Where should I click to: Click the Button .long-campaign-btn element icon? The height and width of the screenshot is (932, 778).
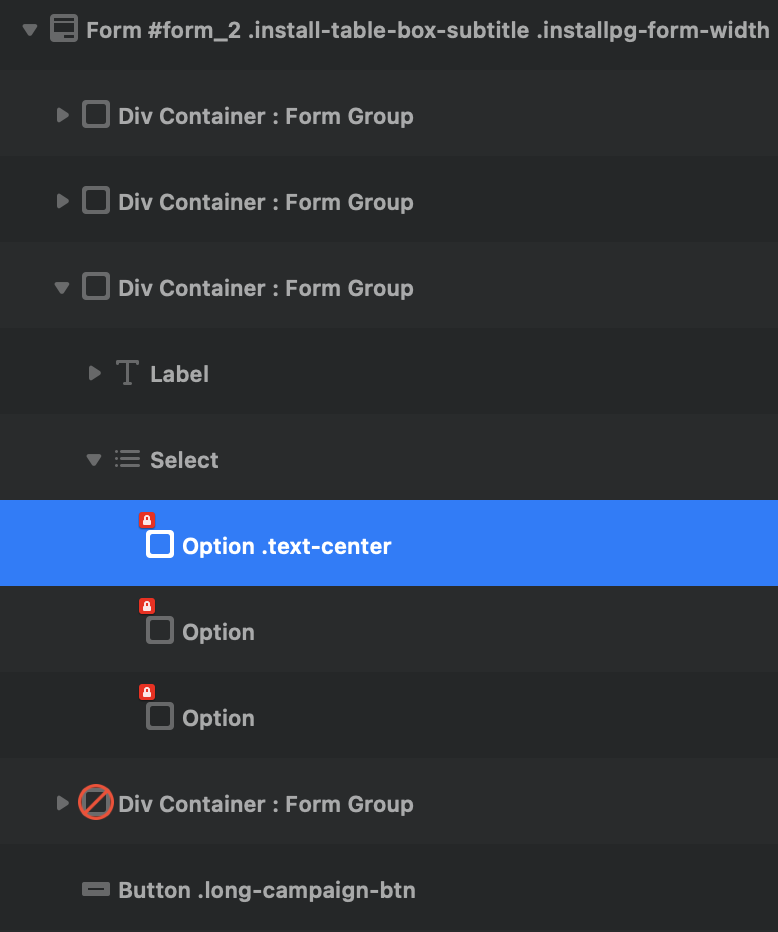pyautogui.click(x=95, y=890)
